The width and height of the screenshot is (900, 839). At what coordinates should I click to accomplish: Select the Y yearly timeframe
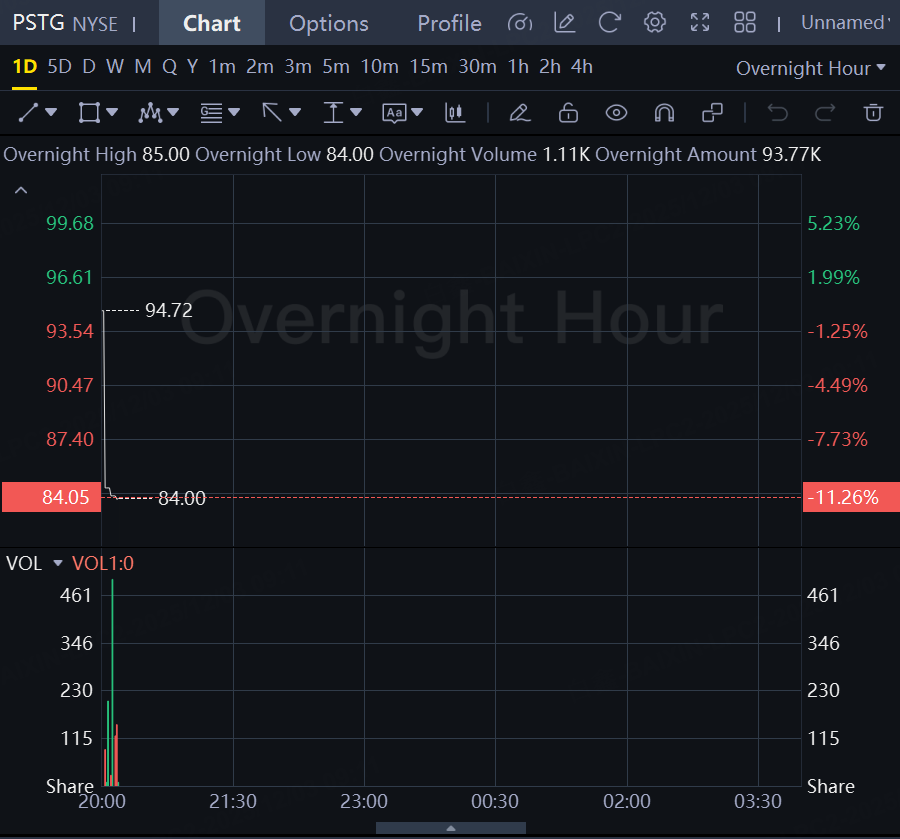coord(192,67)
